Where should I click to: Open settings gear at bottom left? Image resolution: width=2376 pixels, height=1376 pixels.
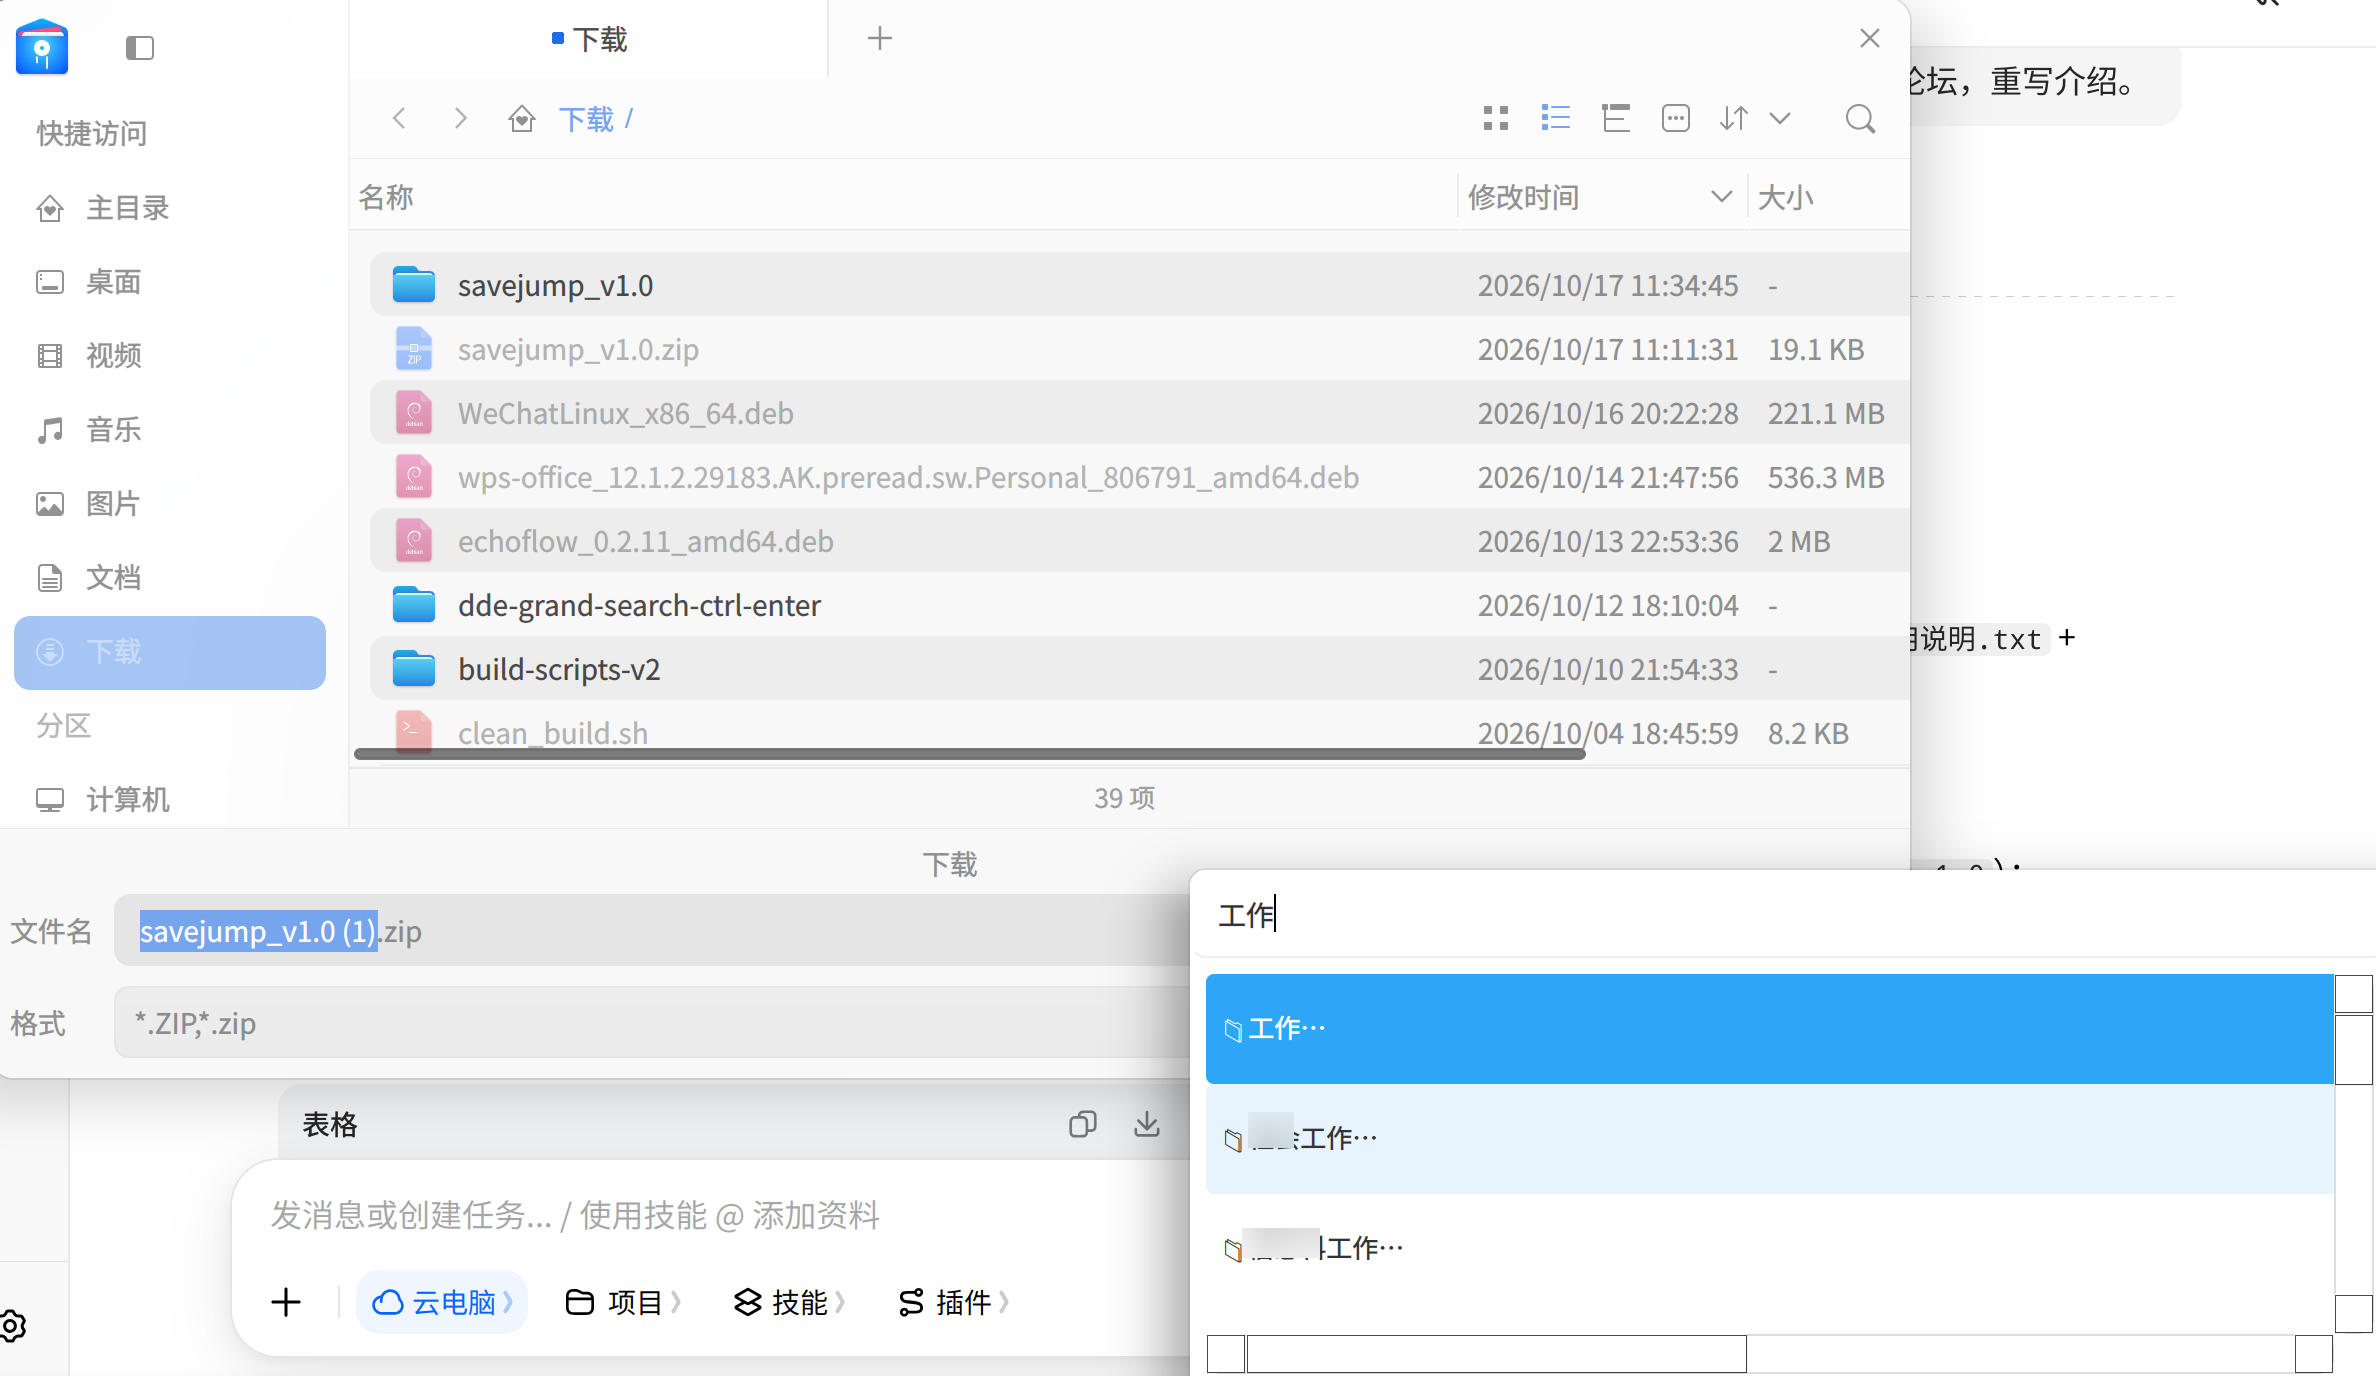pyautogui.click(x=12, y=1326)
